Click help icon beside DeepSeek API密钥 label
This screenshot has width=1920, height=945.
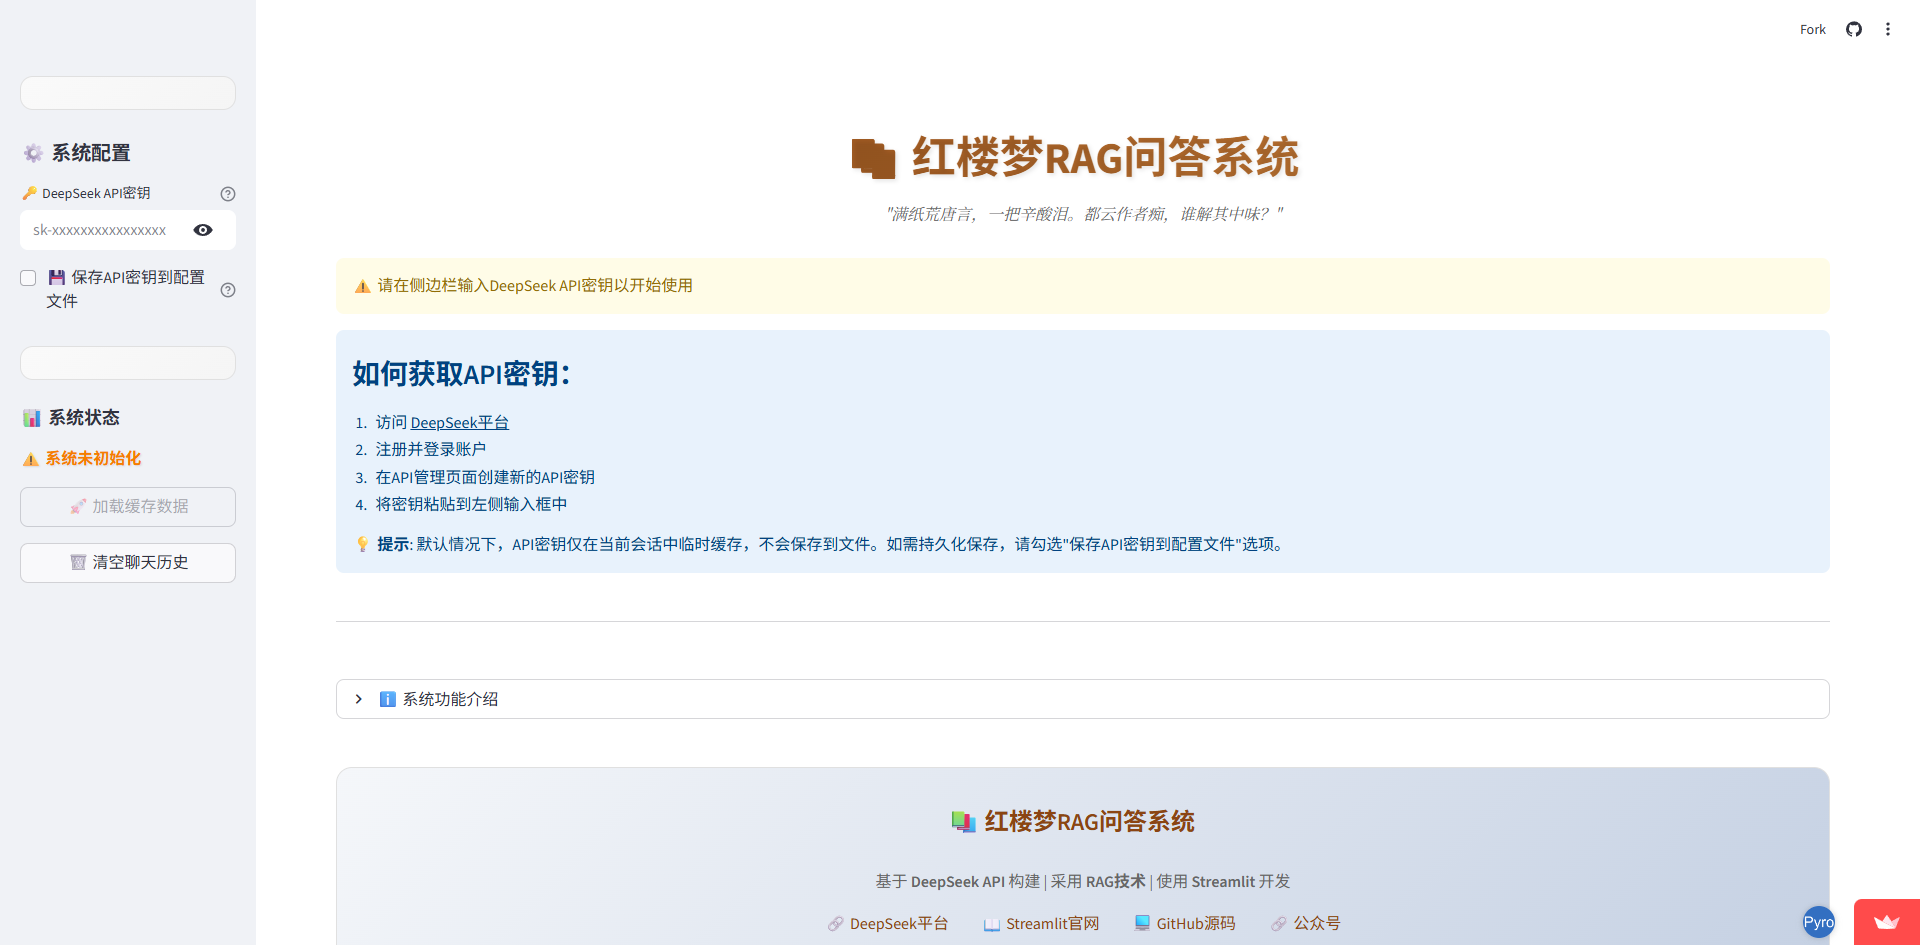(228, 194)
